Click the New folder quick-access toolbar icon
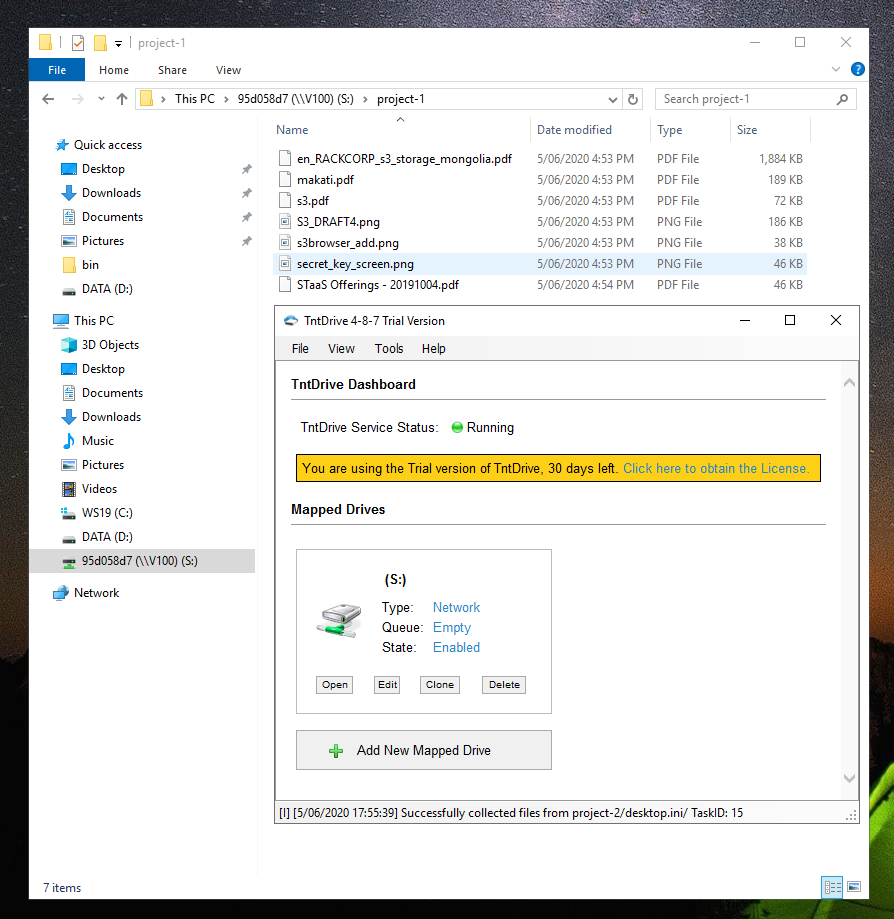The width and height of the screenshot is (894, 919). [100, 43]
